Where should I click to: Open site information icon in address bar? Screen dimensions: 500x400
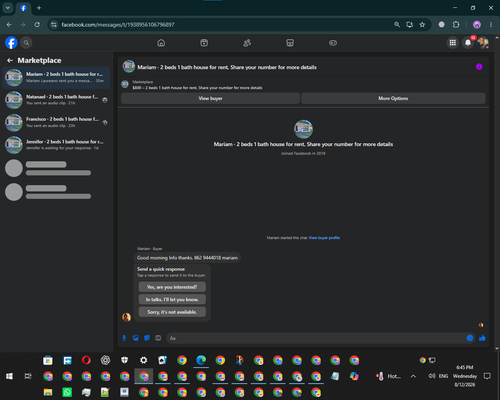click(x=54, y=25)
